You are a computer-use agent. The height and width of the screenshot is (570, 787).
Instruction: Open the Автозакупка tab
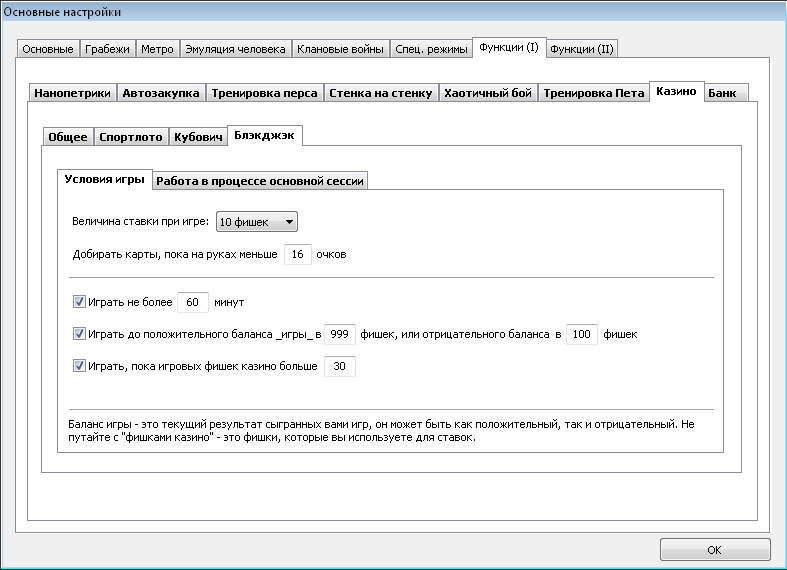pyautogui.click(x=161, y=93)
